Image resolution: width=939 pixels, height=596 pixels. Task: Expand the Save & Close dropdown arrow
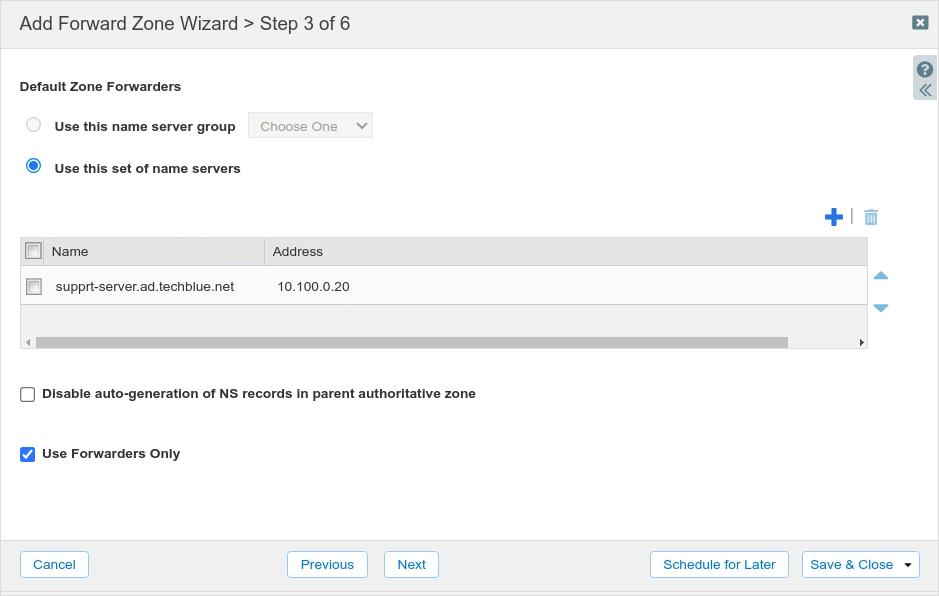[x=908, y=565]
